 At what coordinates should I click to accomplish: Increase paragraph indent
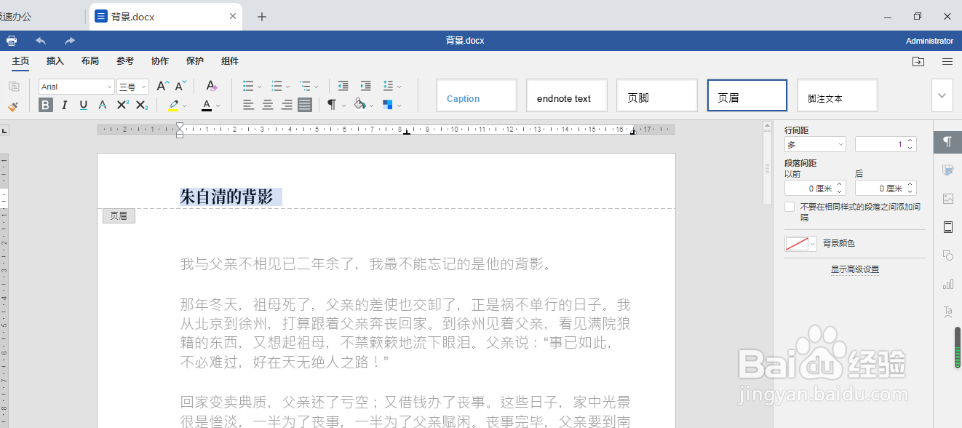[366, 86]
